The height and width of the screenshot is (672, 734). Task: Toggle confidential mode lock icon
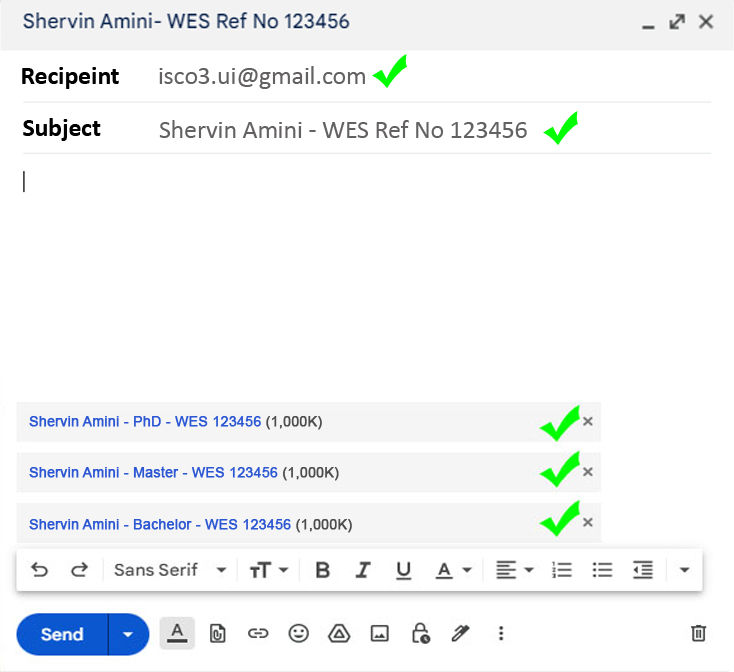[x=420, y=634]
